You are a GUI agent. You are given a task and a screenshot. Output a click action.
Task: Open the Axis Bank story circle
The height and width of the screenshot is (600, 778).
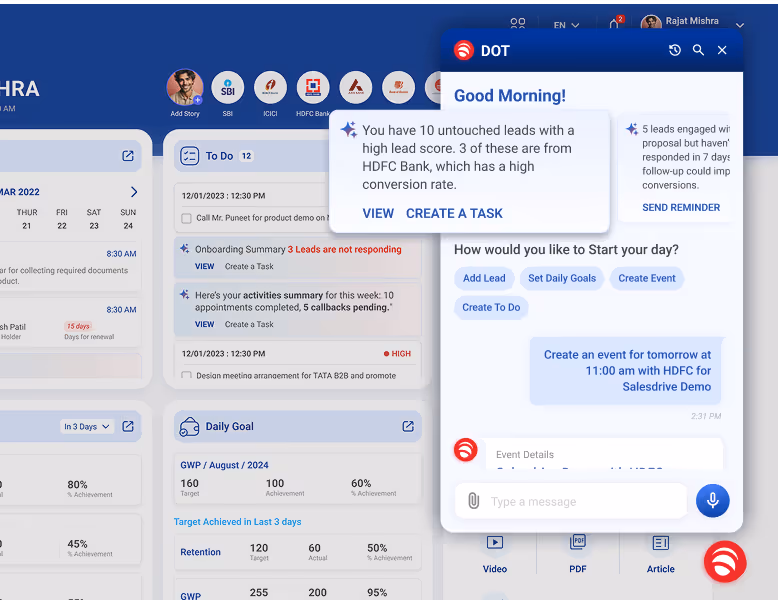(356, 87)
